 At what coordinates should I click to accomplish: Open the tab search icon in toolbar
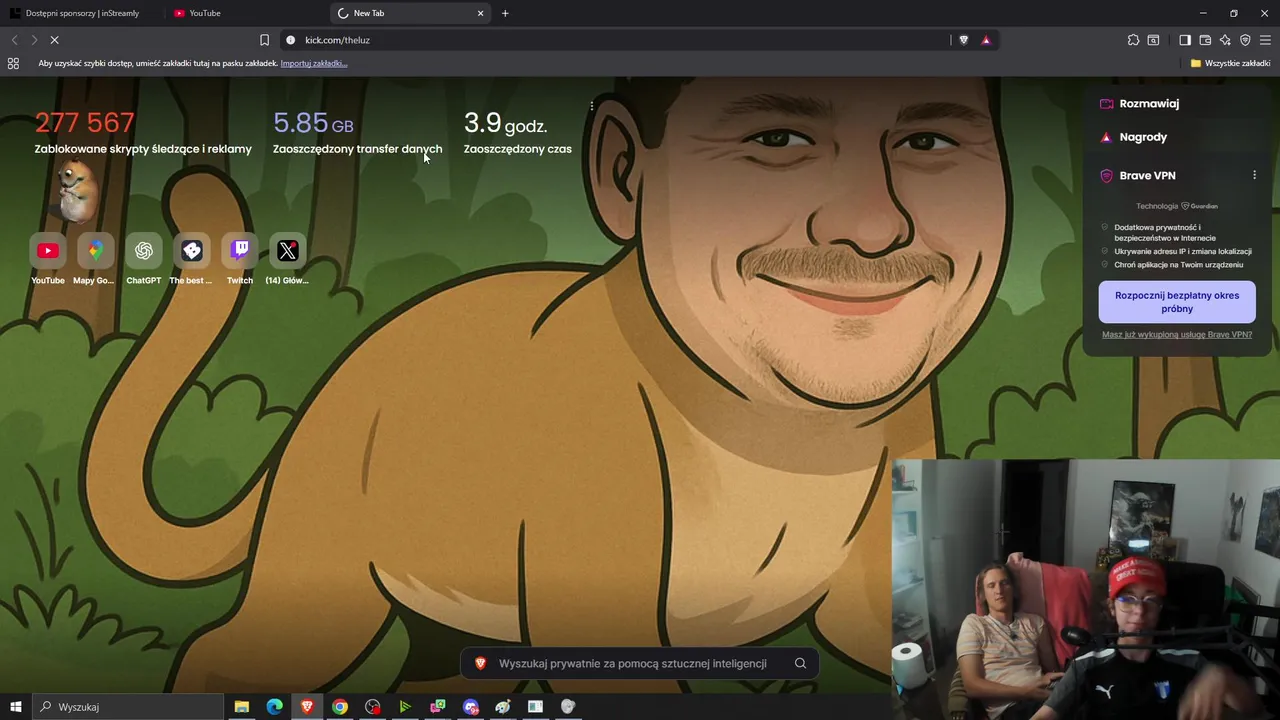[x=1153, y=40]
